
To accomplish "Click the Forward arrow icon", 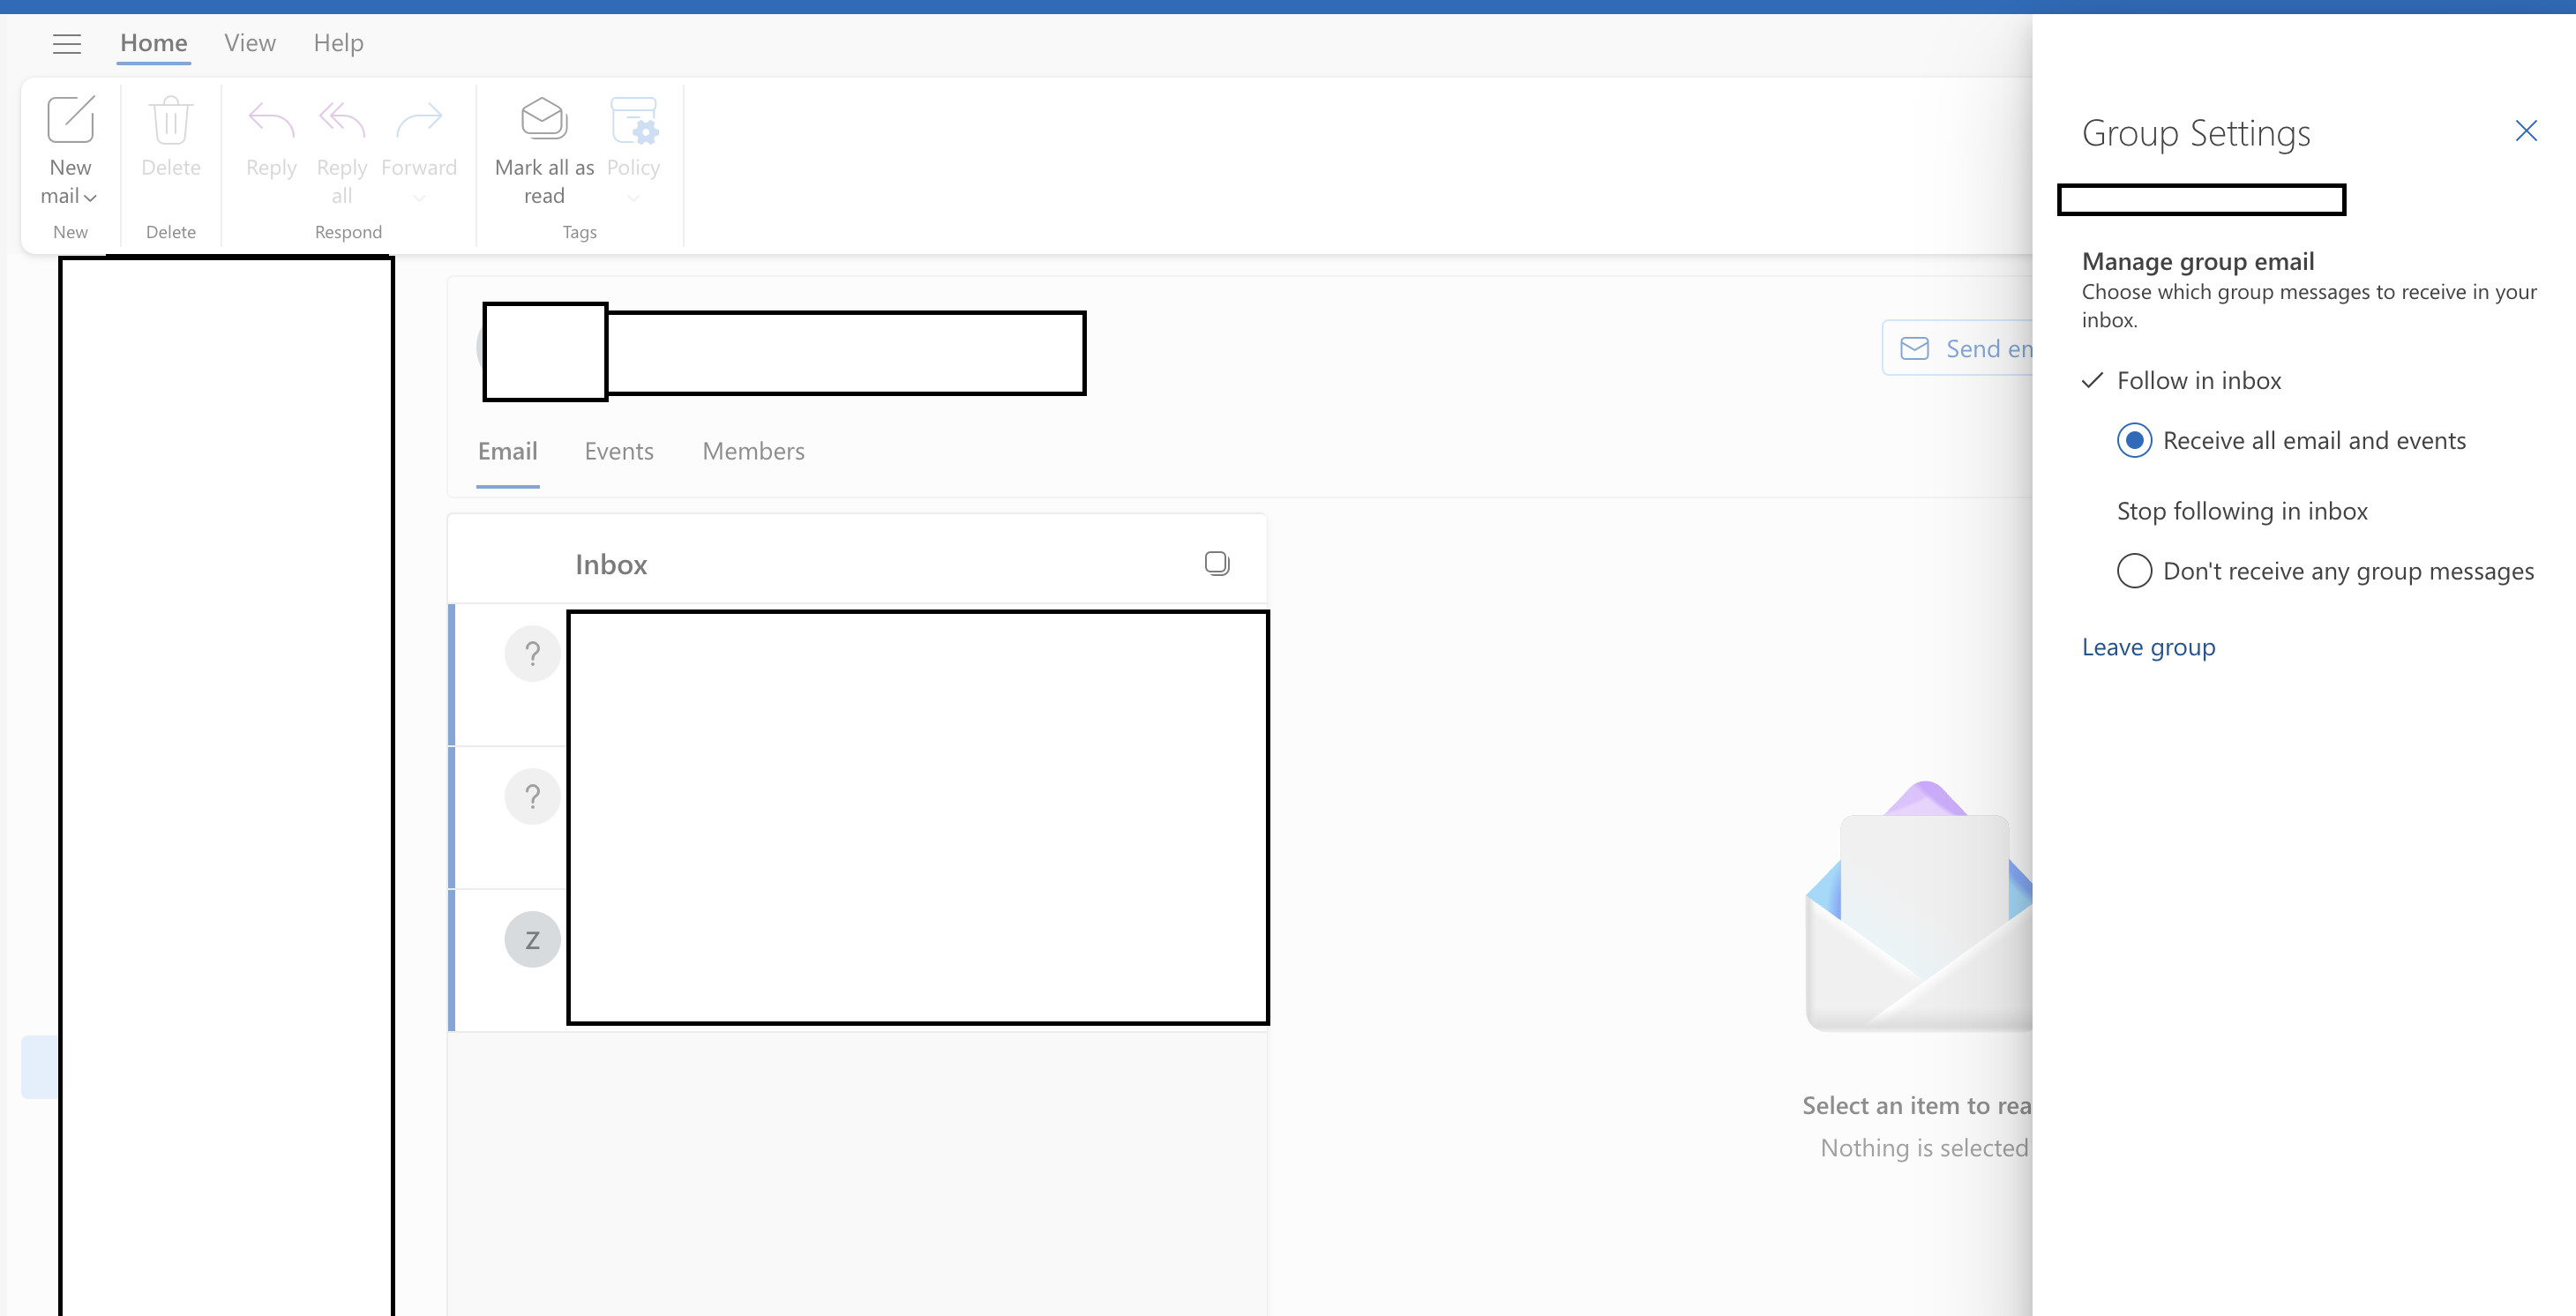I will [x=419, y=120].
